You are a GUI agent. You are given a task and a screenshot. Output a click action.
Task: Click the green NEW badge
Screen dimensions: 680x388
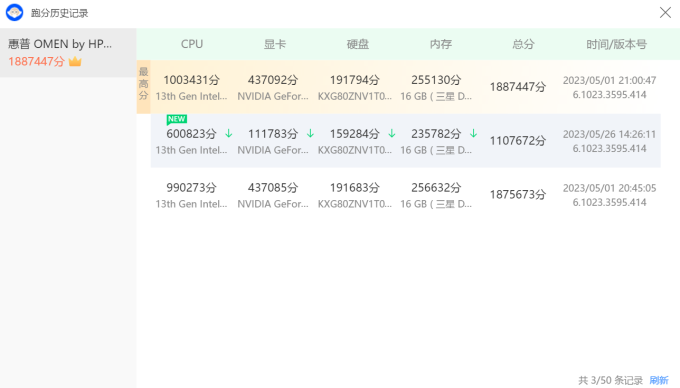click(177, 119)
